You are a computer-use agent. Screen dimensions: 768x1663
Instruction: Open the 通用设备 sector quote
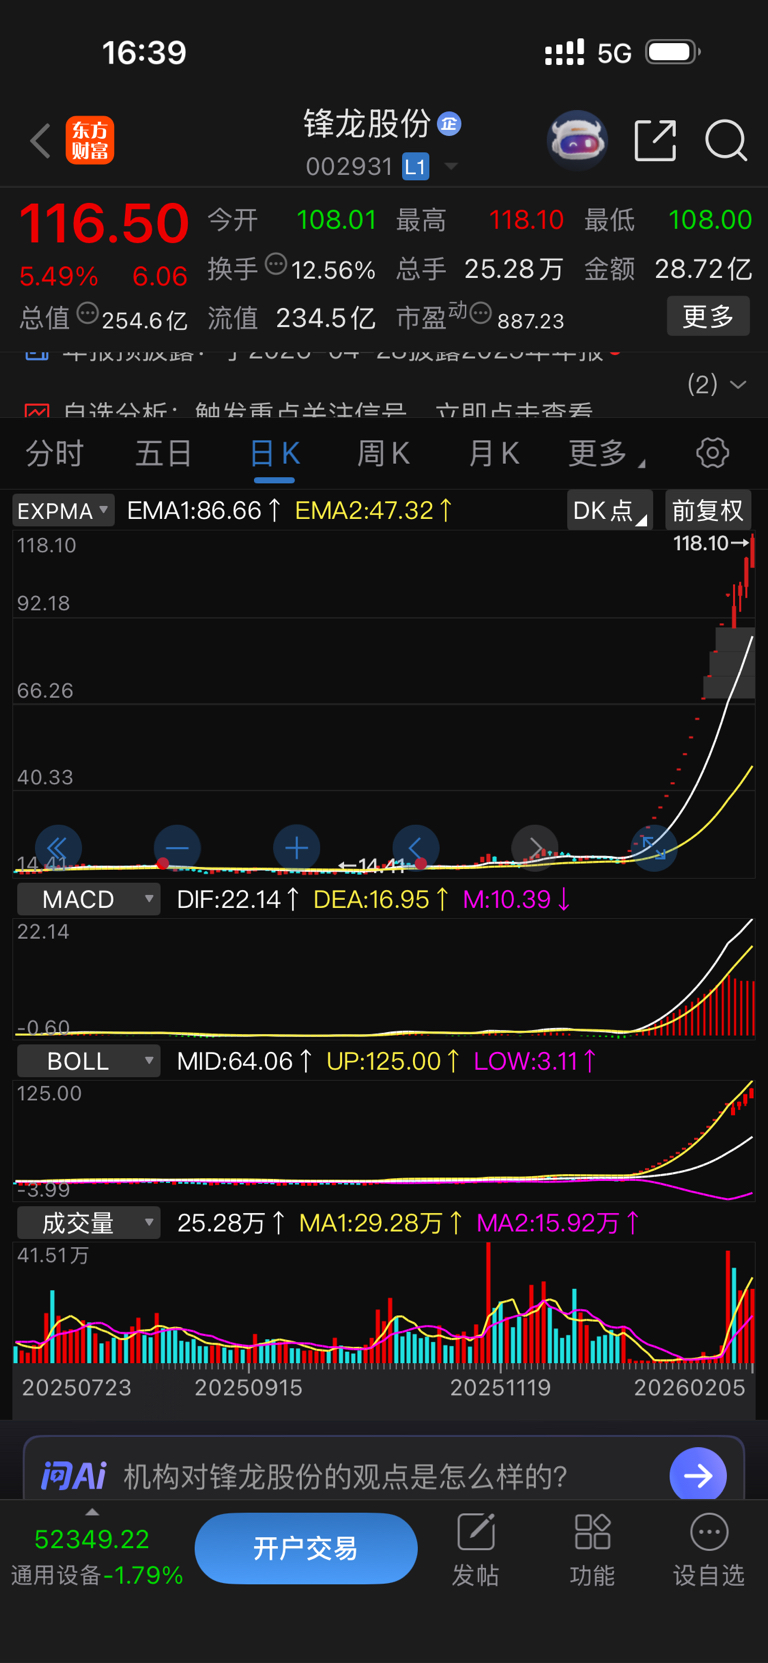97,1576
